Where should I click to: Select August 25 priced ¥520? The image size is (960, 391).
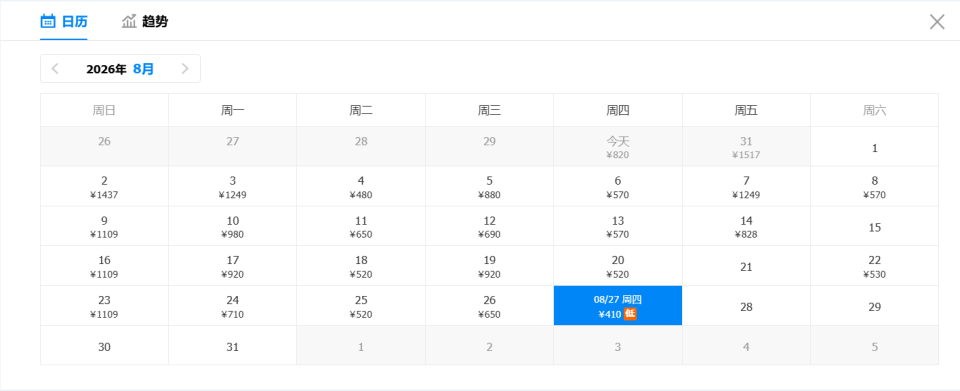pos(361,305)
